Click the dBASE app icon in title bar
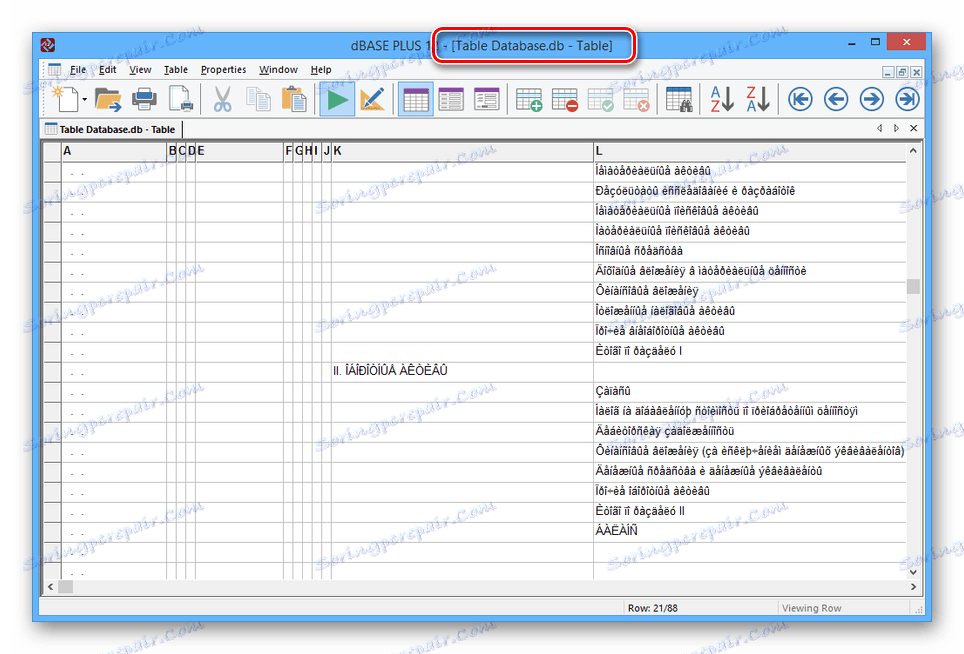Image resolution: width=964 pixels, height=654 pixels. [x=48, y=45]
